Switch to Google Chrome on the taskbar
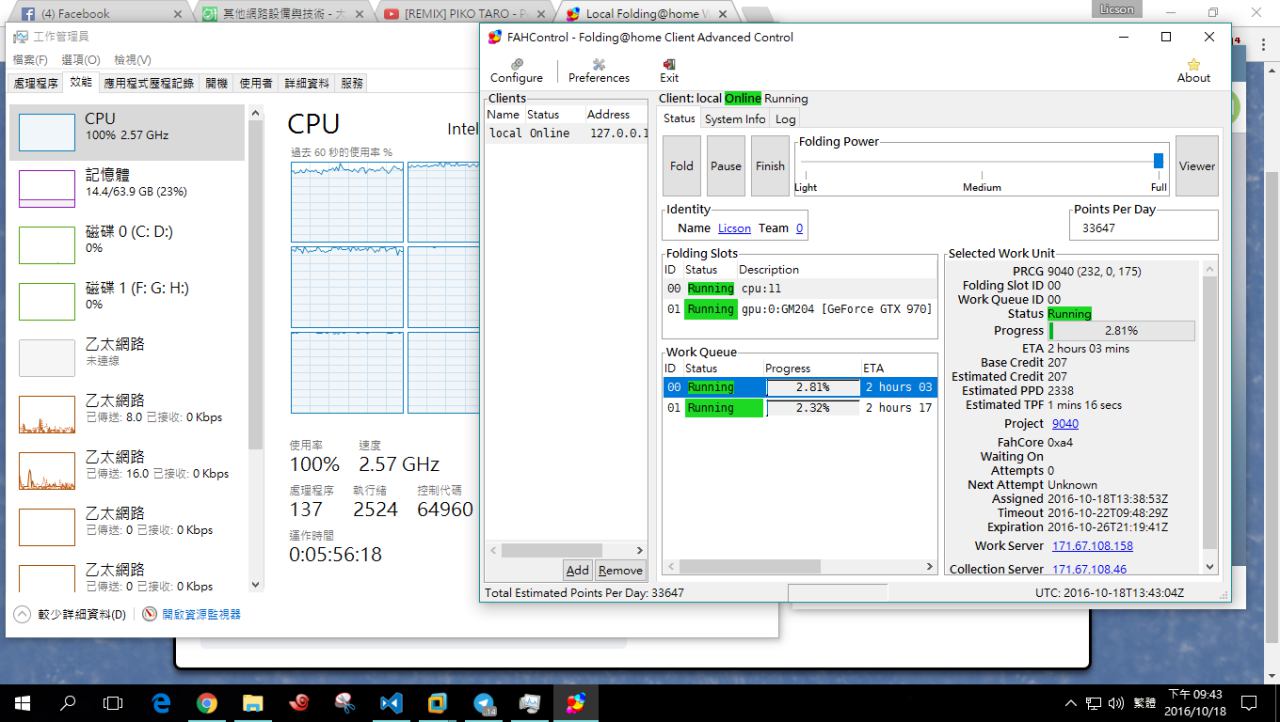This screenshot has height=722, width=1280. point(207,703)
